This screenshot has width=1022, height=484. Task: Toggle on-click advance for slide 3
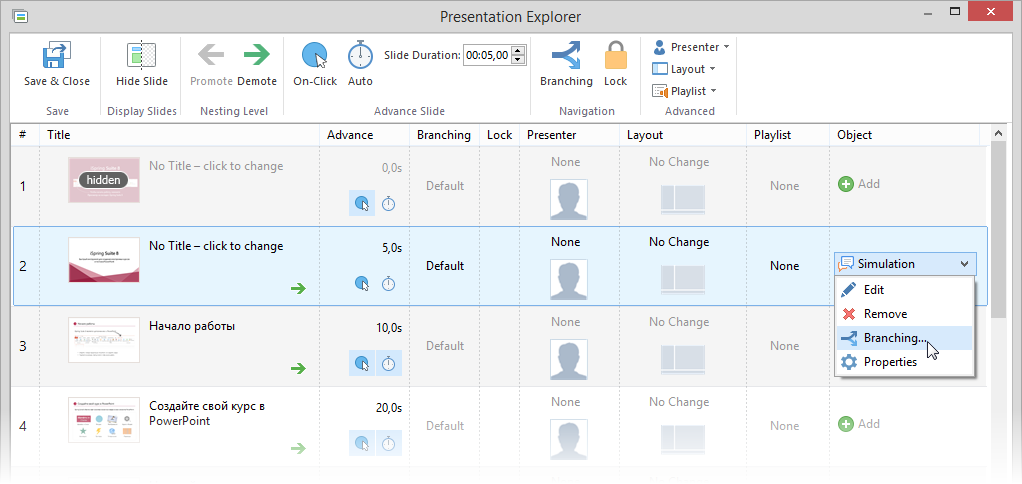tap(362, 364)
